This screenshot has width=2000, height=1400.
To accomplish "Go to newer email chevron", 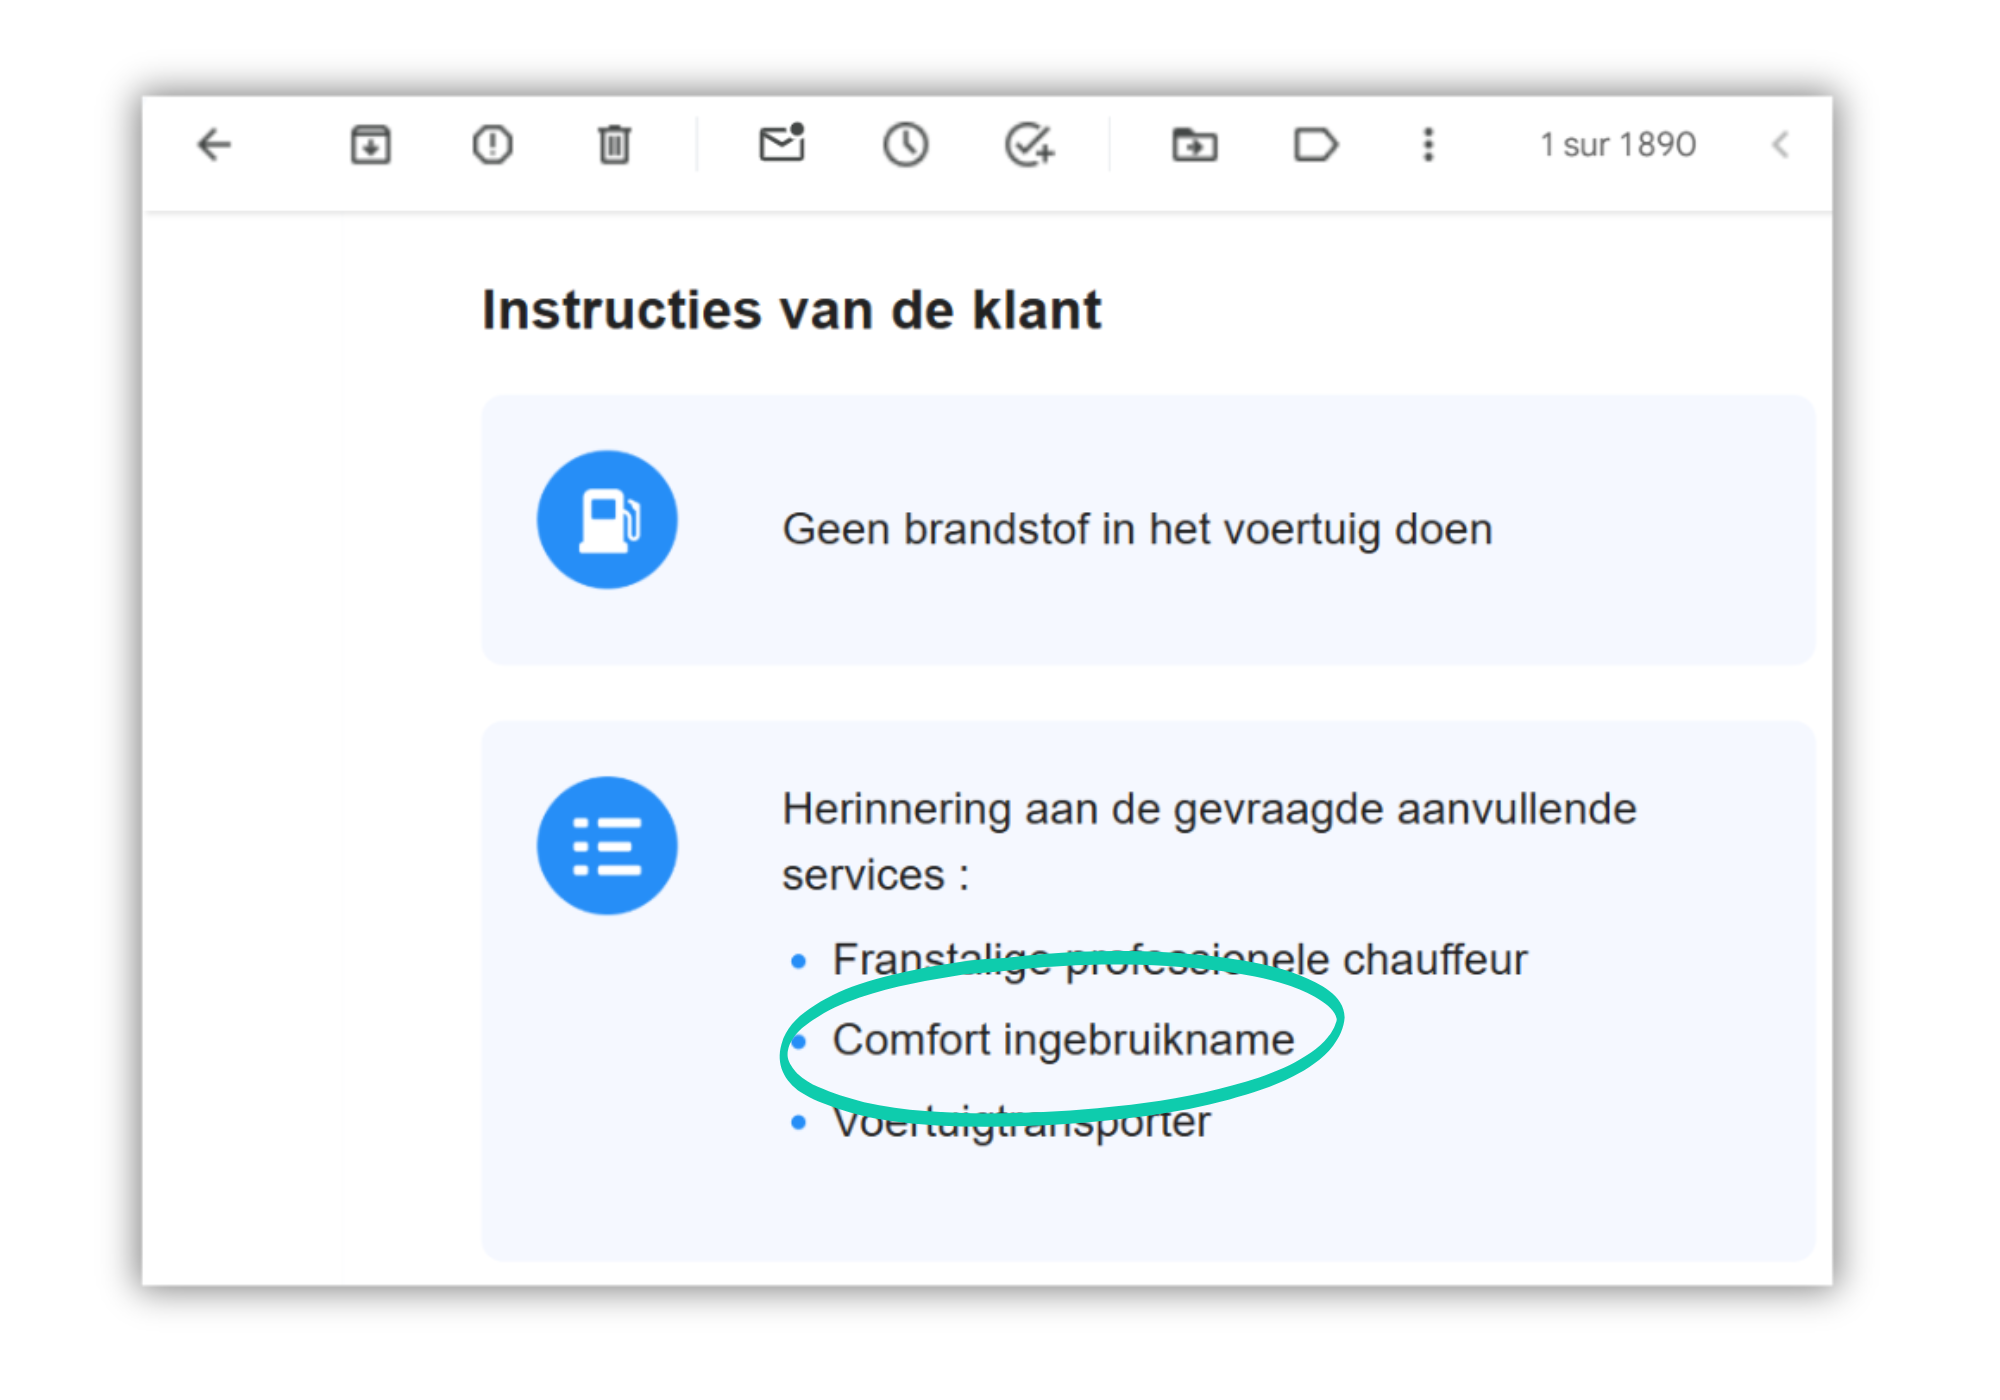I will 1780,145.
